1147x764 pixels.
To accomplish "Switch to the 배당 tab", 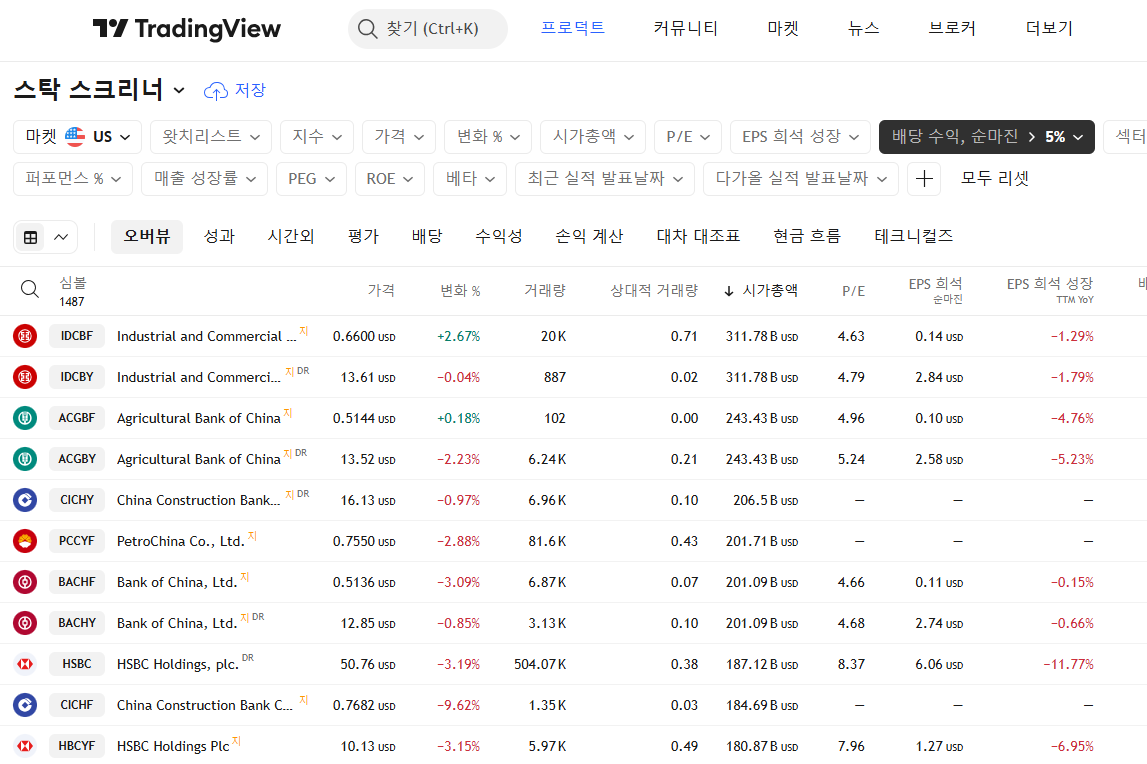I will [426, 236].
